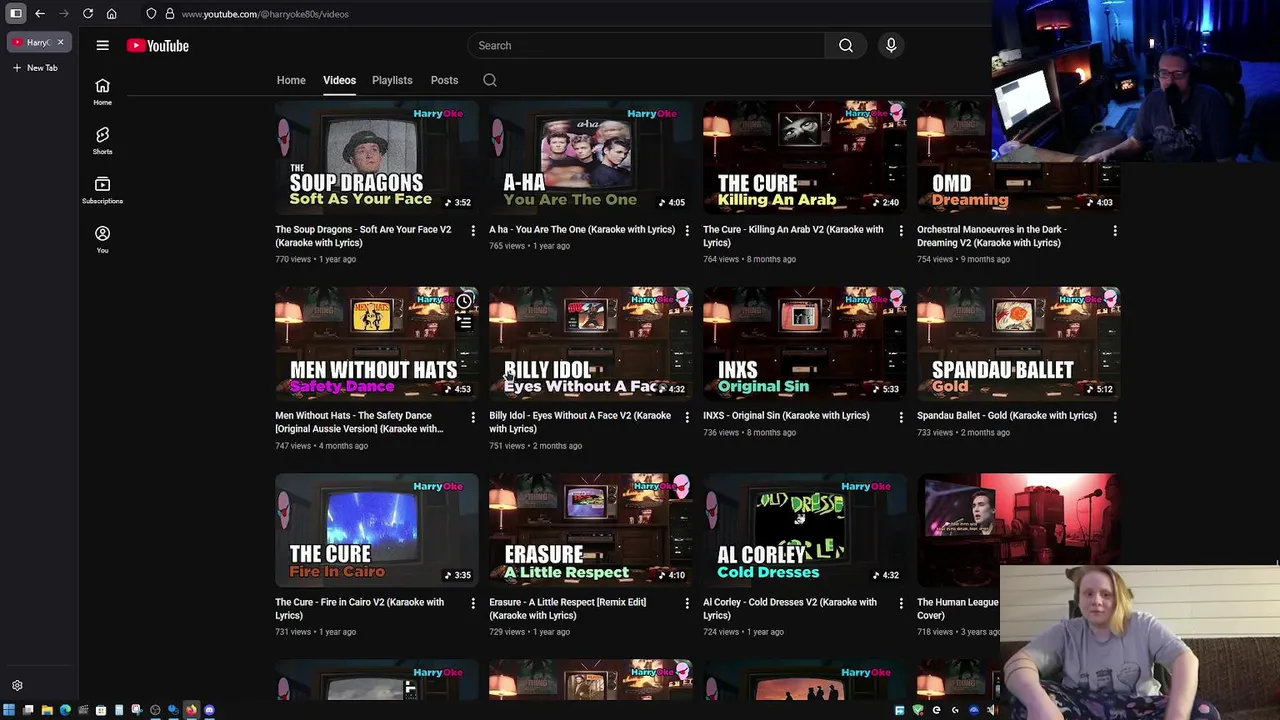Open File Explorer folder in taskbar
This screenshot has height=720, width=1280.
(x=47, y=710)
